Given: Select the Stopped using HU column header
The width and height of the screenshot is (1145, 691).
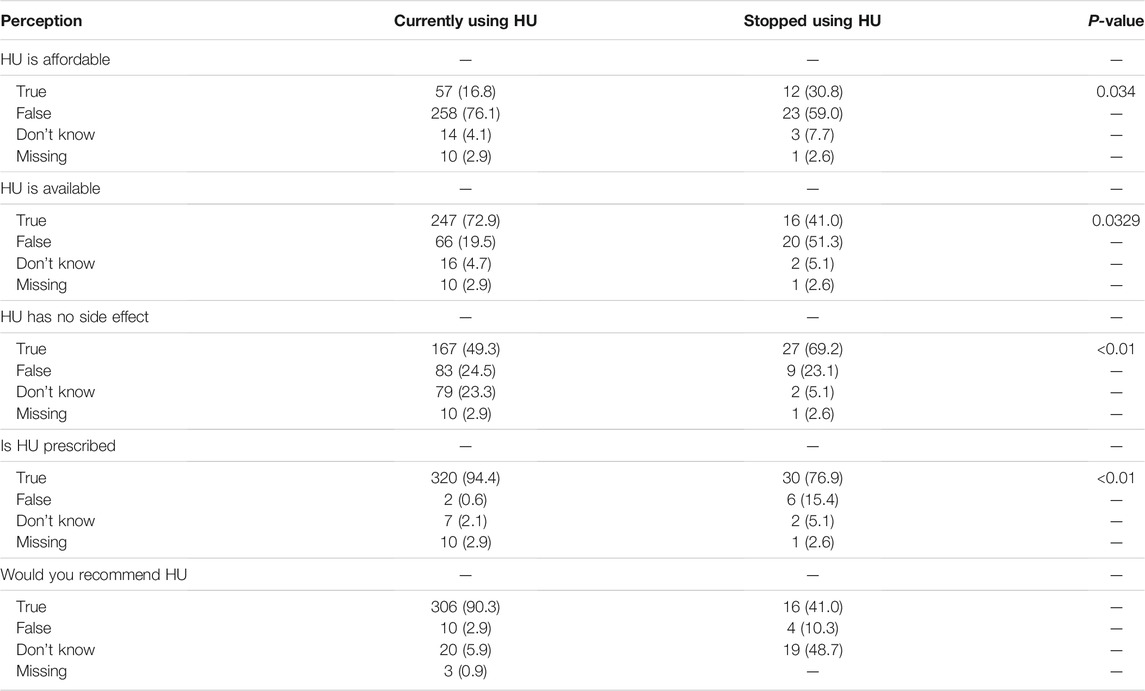Looking at the screenshot, I should click(812, 21).
